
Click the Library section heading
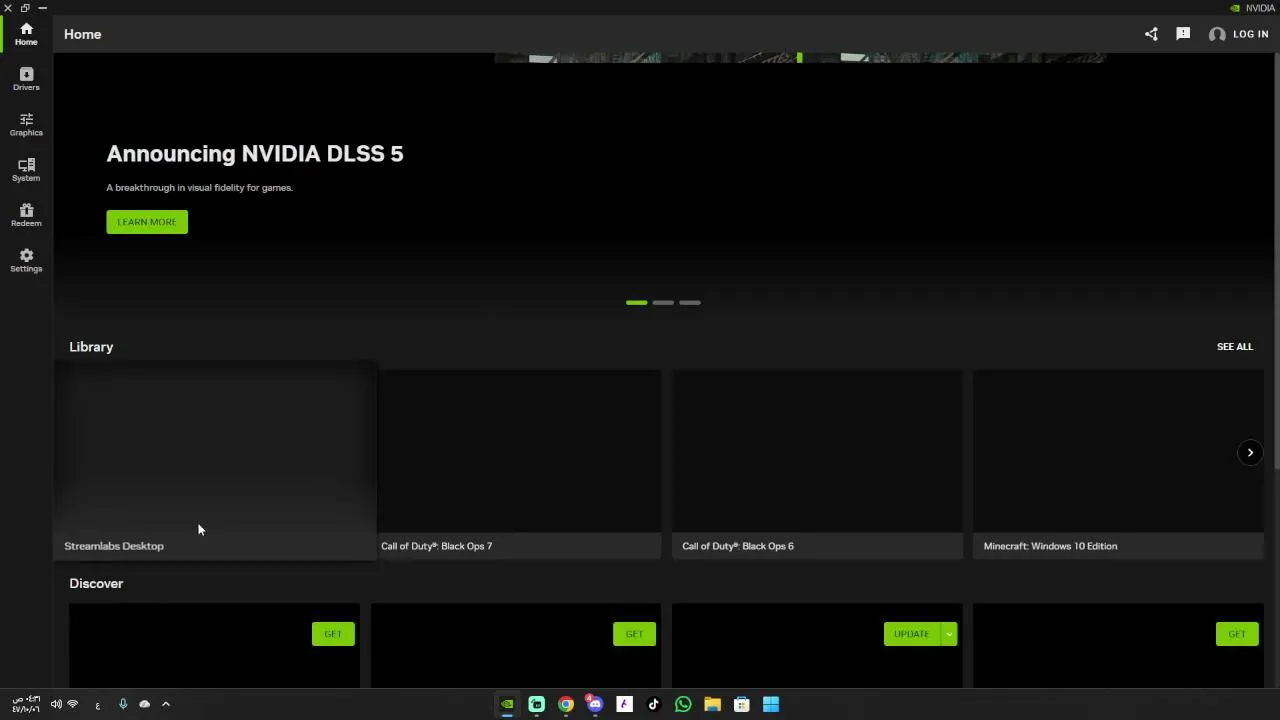click(x=91, y=347)
